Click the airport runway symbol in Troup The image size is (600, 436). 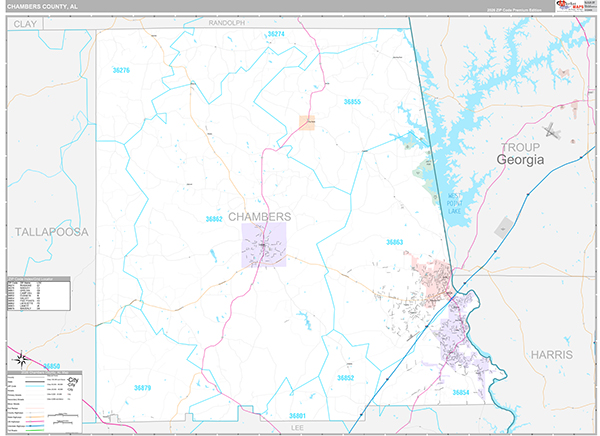552,130
